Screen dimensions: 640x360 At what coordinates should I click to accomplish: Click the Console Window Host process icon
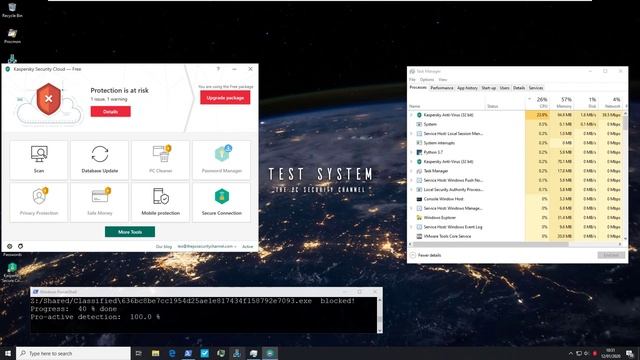pyautogui.click(x=419, y=199)
